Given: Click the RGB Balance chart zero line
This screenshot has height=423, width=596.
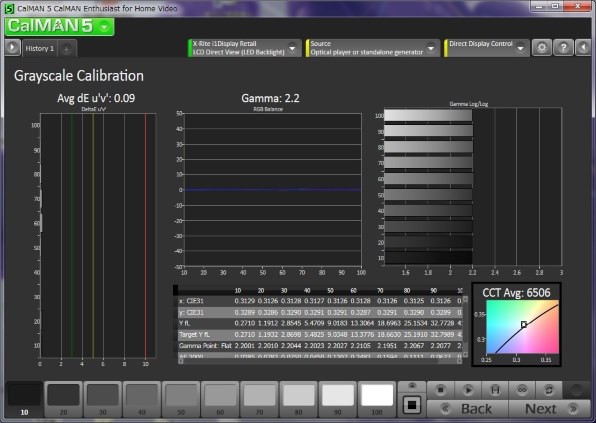Looking at the screenshot, I should [273, 190].
